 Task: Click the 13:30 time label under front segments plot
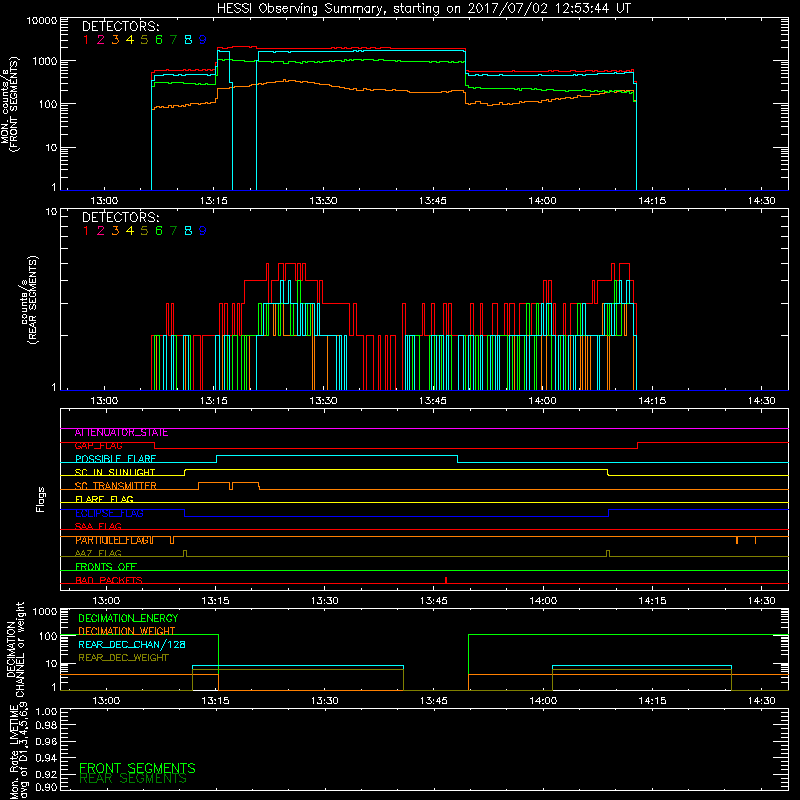(x=323, y=201)
